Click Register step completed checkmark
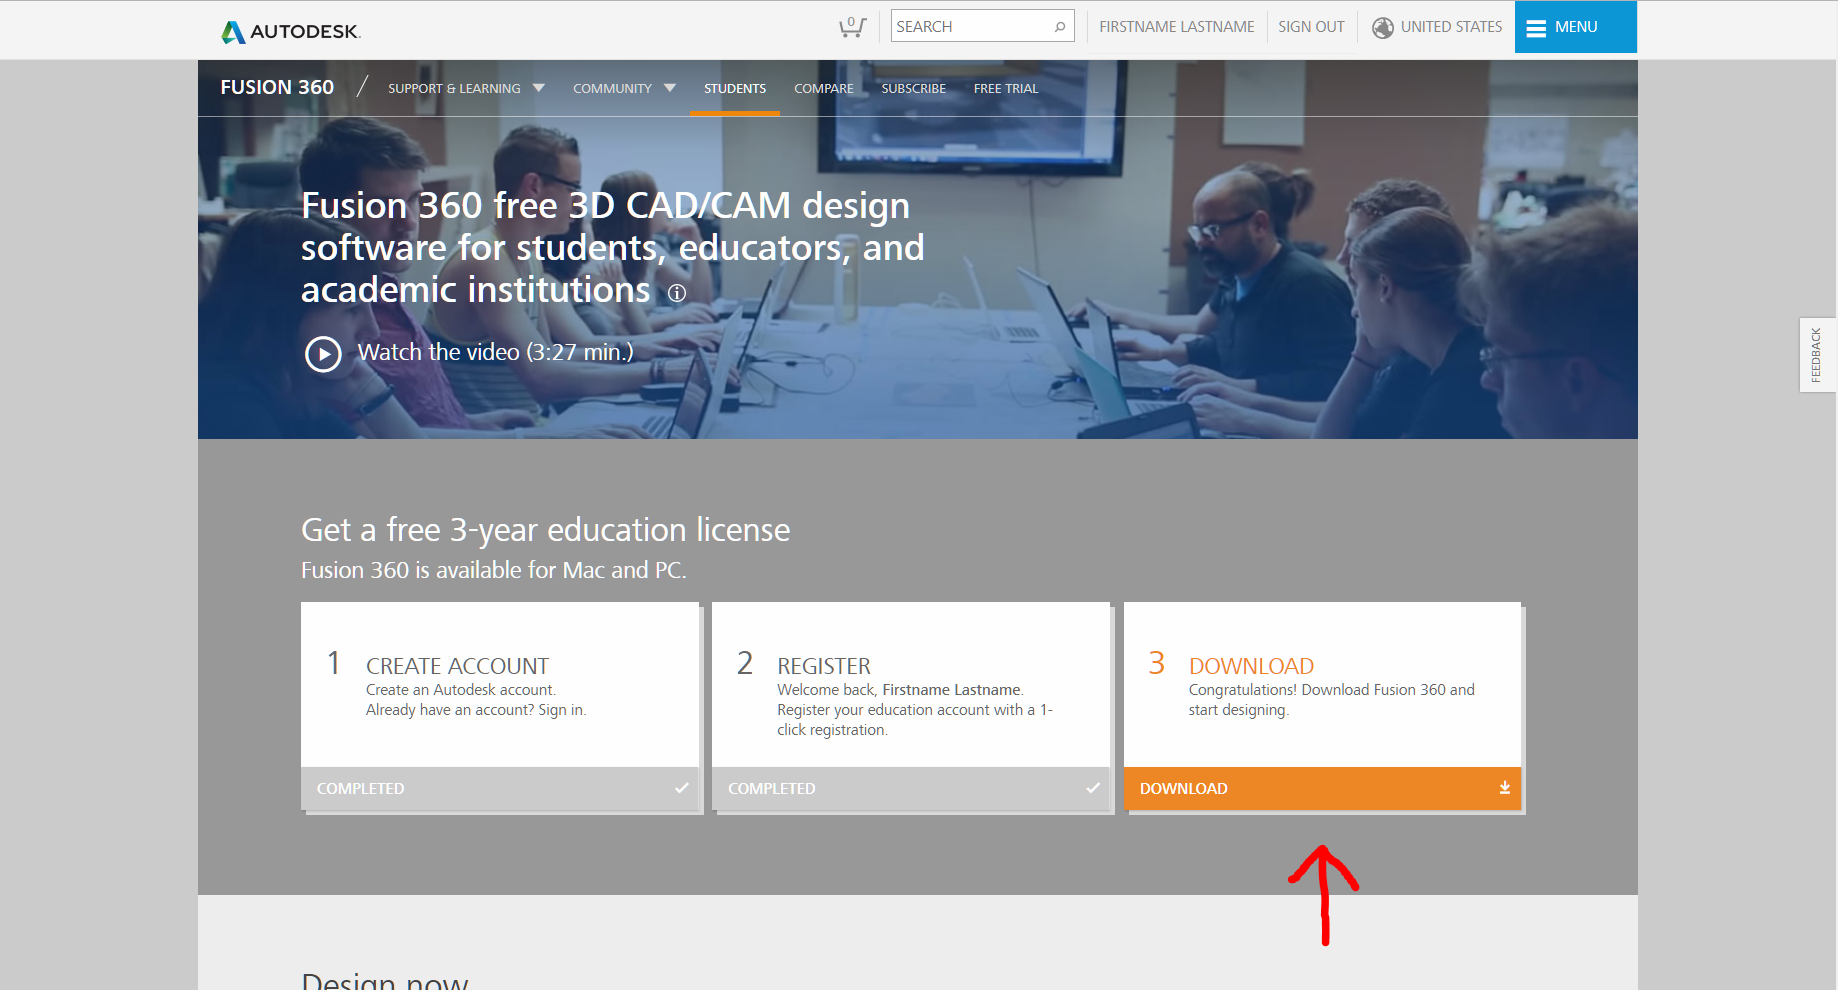 click(1093, 788)
